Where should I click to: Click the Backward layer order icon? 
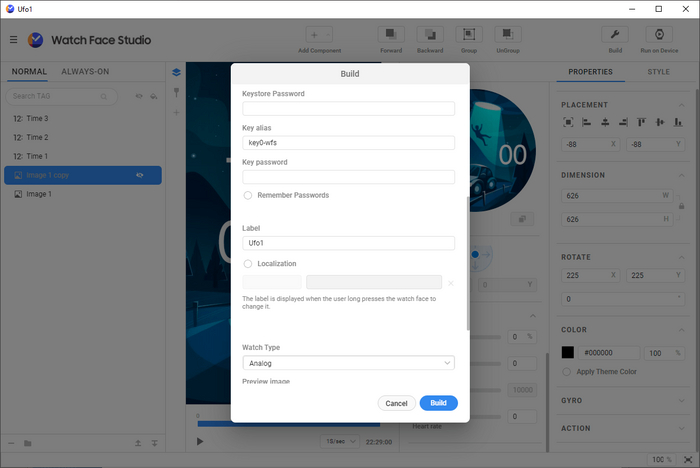pos(430,35)
